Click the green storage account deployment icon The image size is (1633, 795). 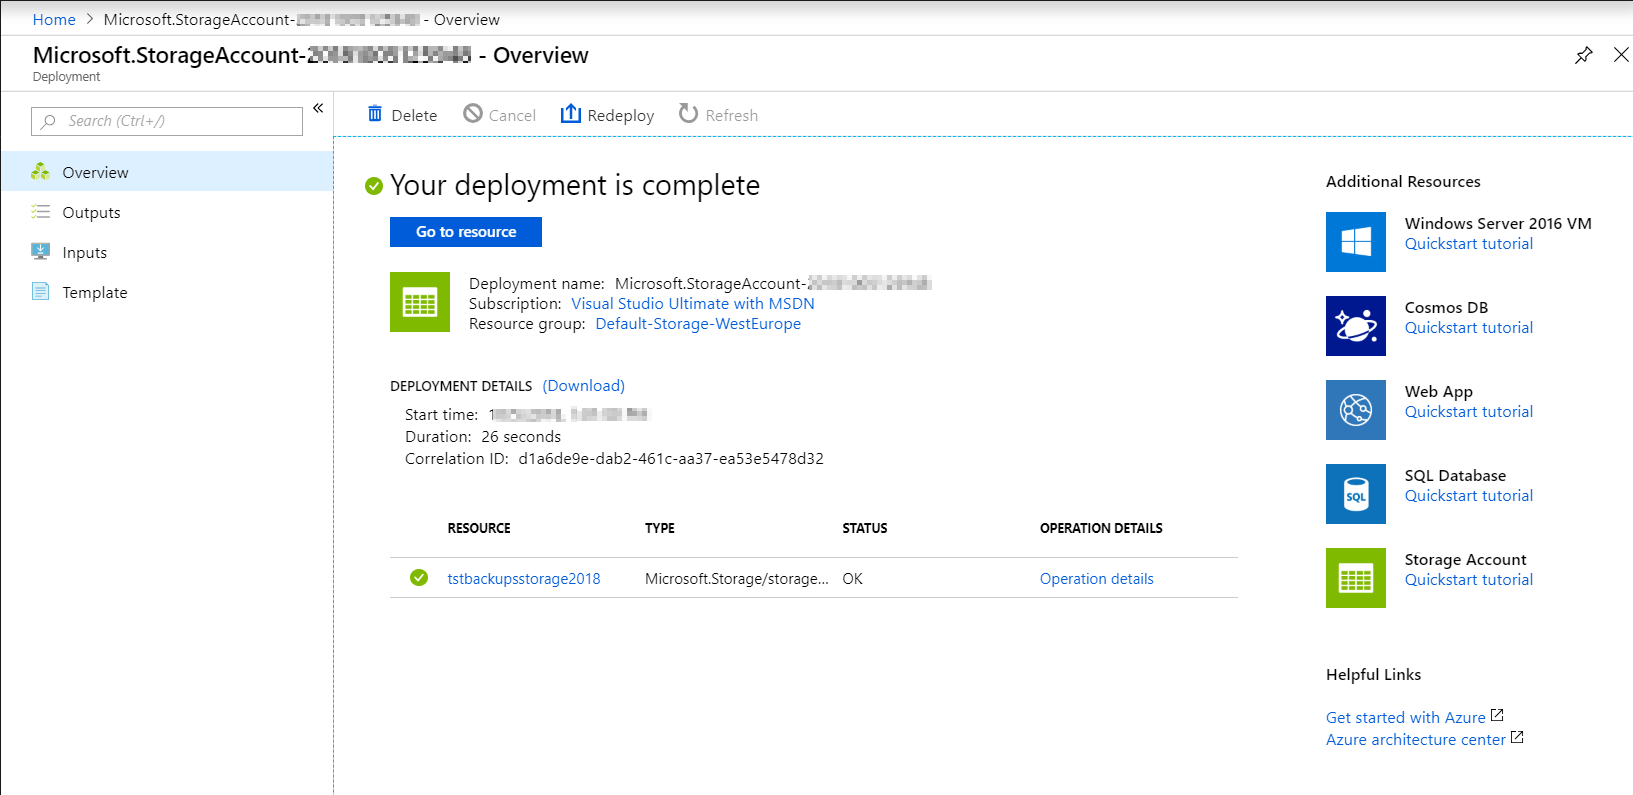coord(420,302)
